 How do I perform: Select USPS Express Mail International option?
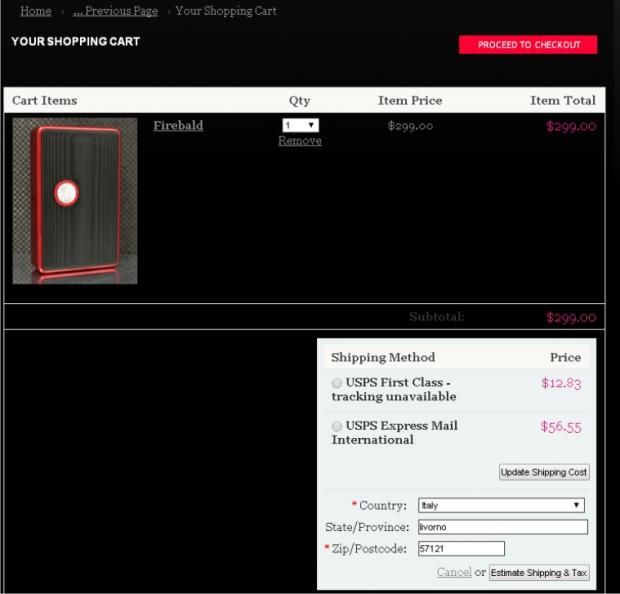(x=336, y=426)
